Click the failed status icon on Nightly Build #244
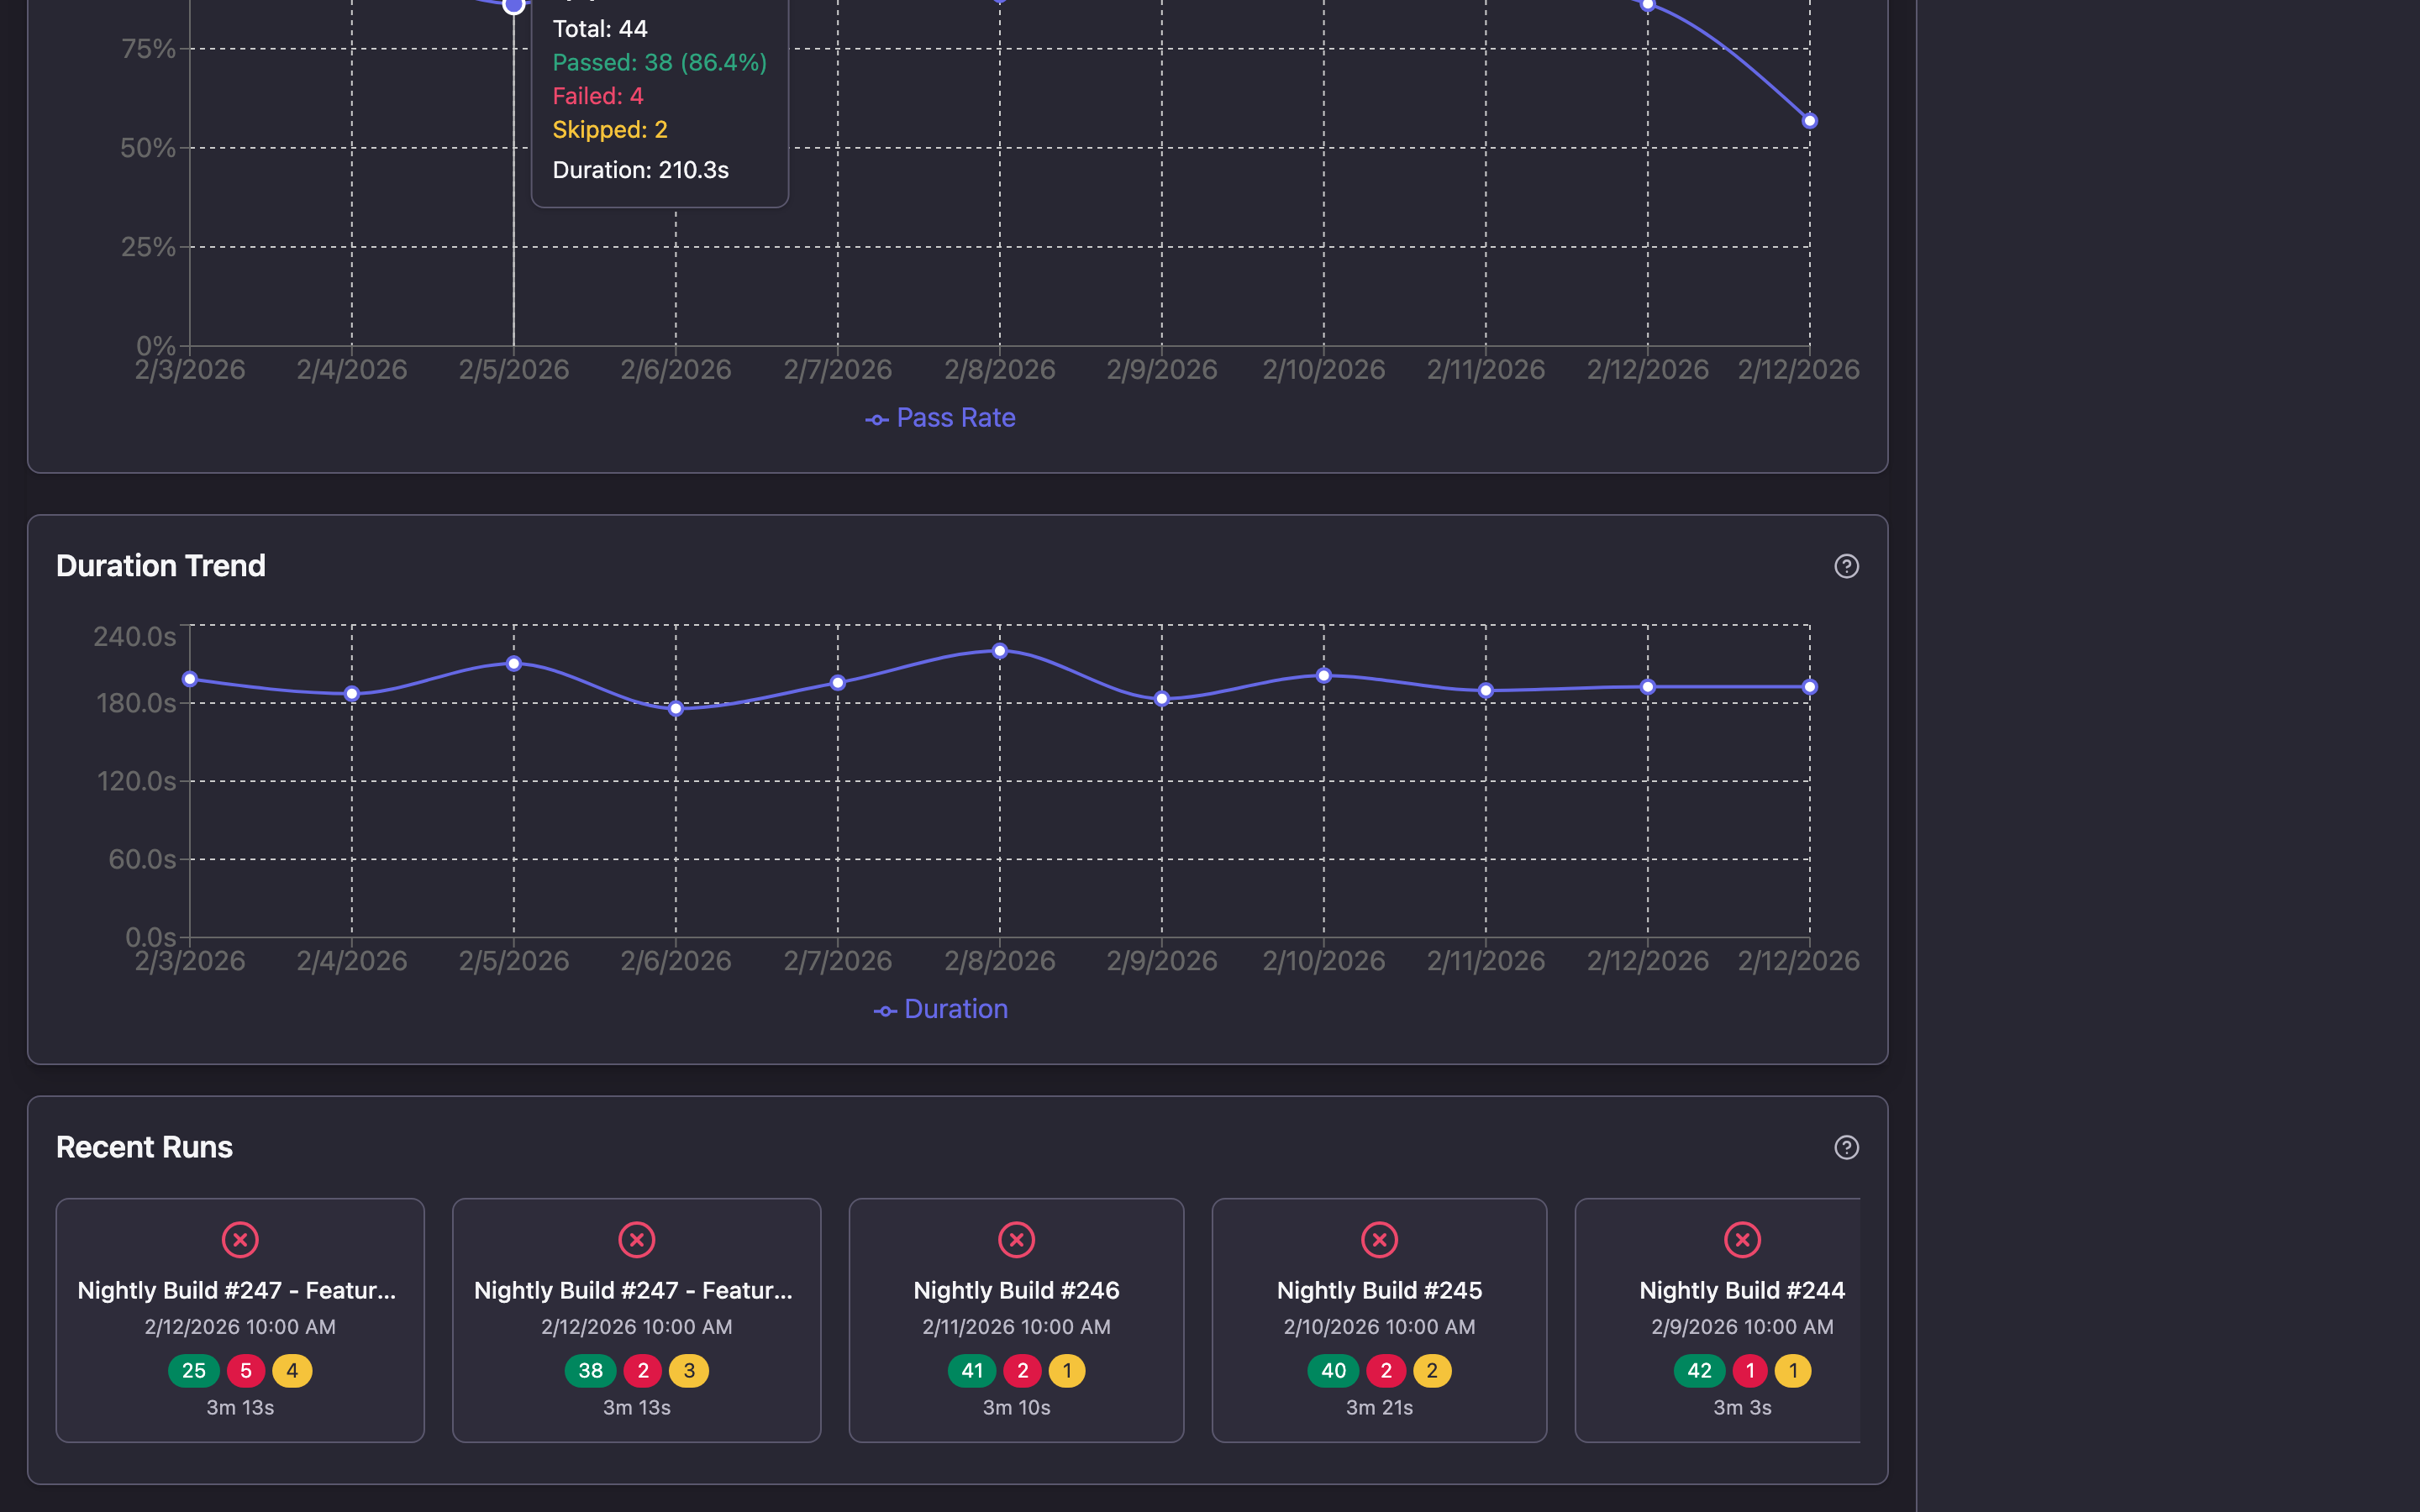Screen dimensions: 2420x1512 (x=1742, y=1240)
